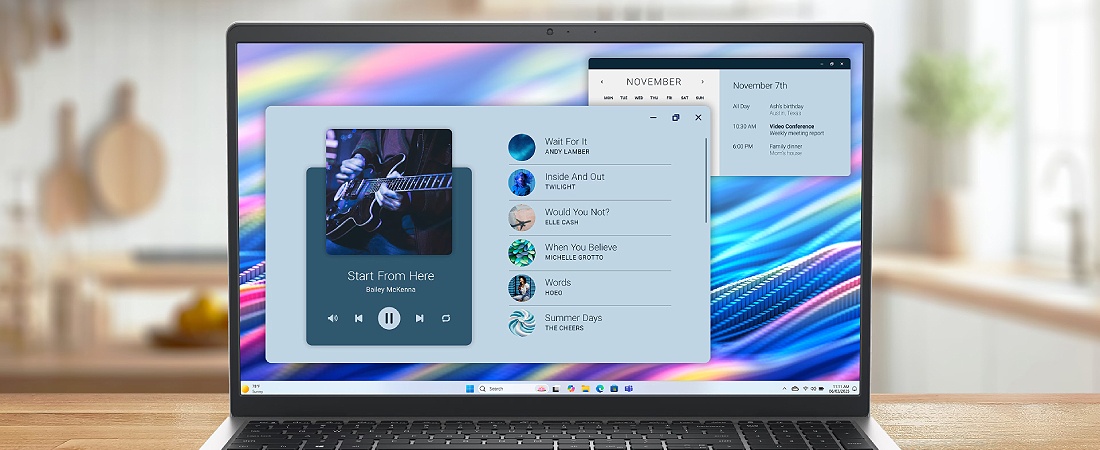Go to the previous calendar month
The width and height of the screenshot is (1100, 450).
[602, 82]
